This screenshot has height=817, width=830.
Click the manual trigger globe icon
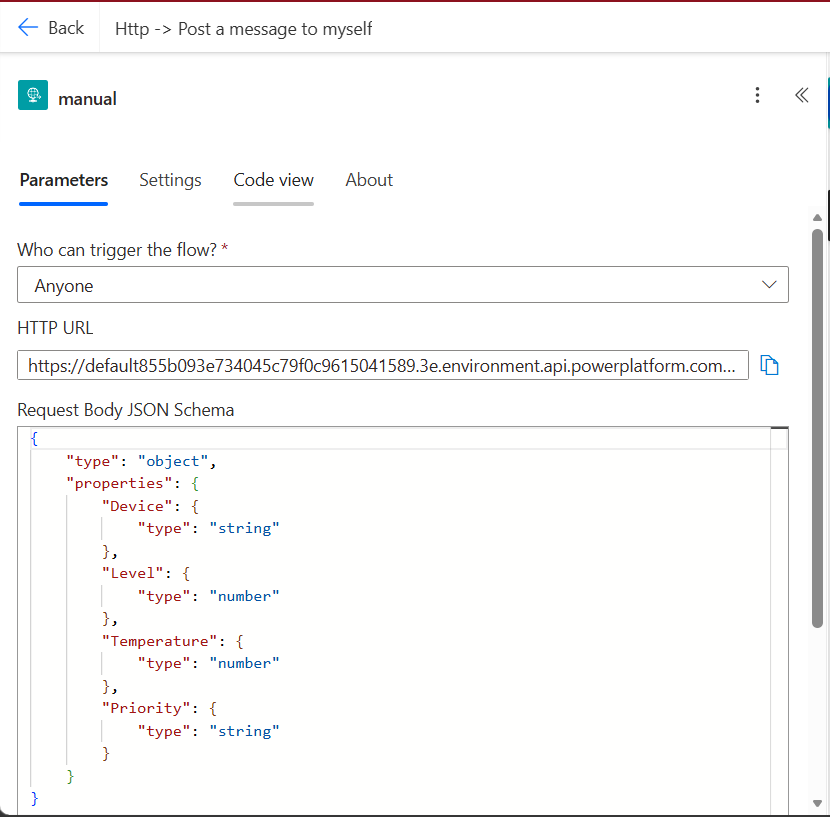tap(33, 95)
